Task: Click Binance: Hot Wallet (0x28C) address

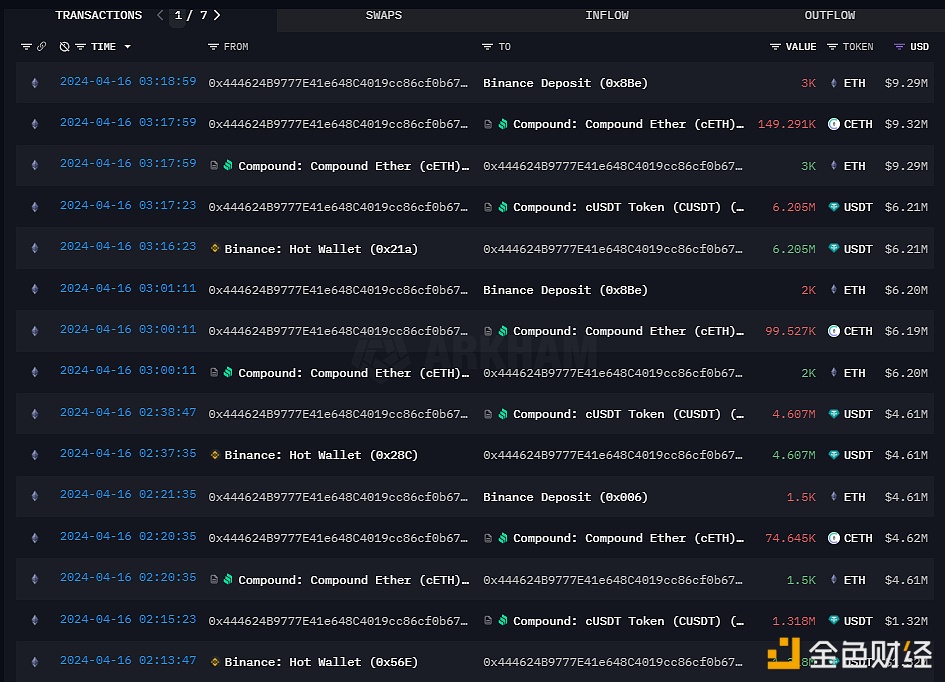Action: (320, 455)
